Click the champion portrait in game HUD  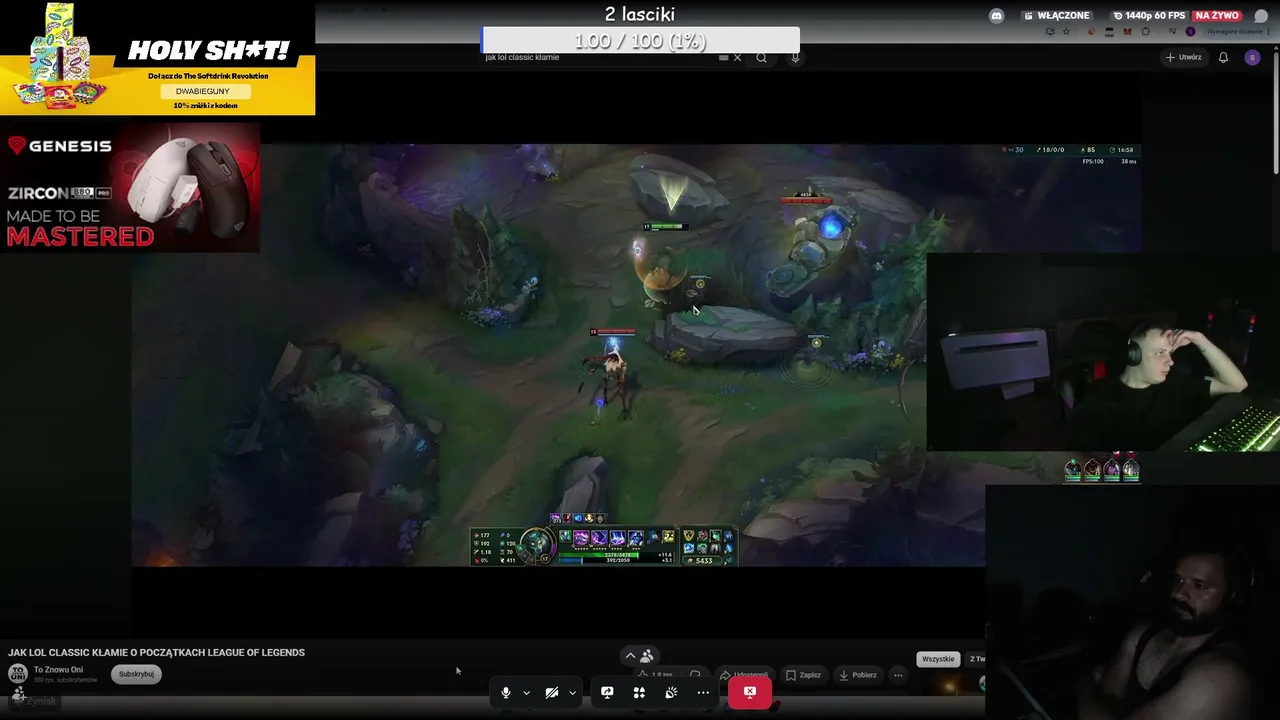tap(538, 544)
